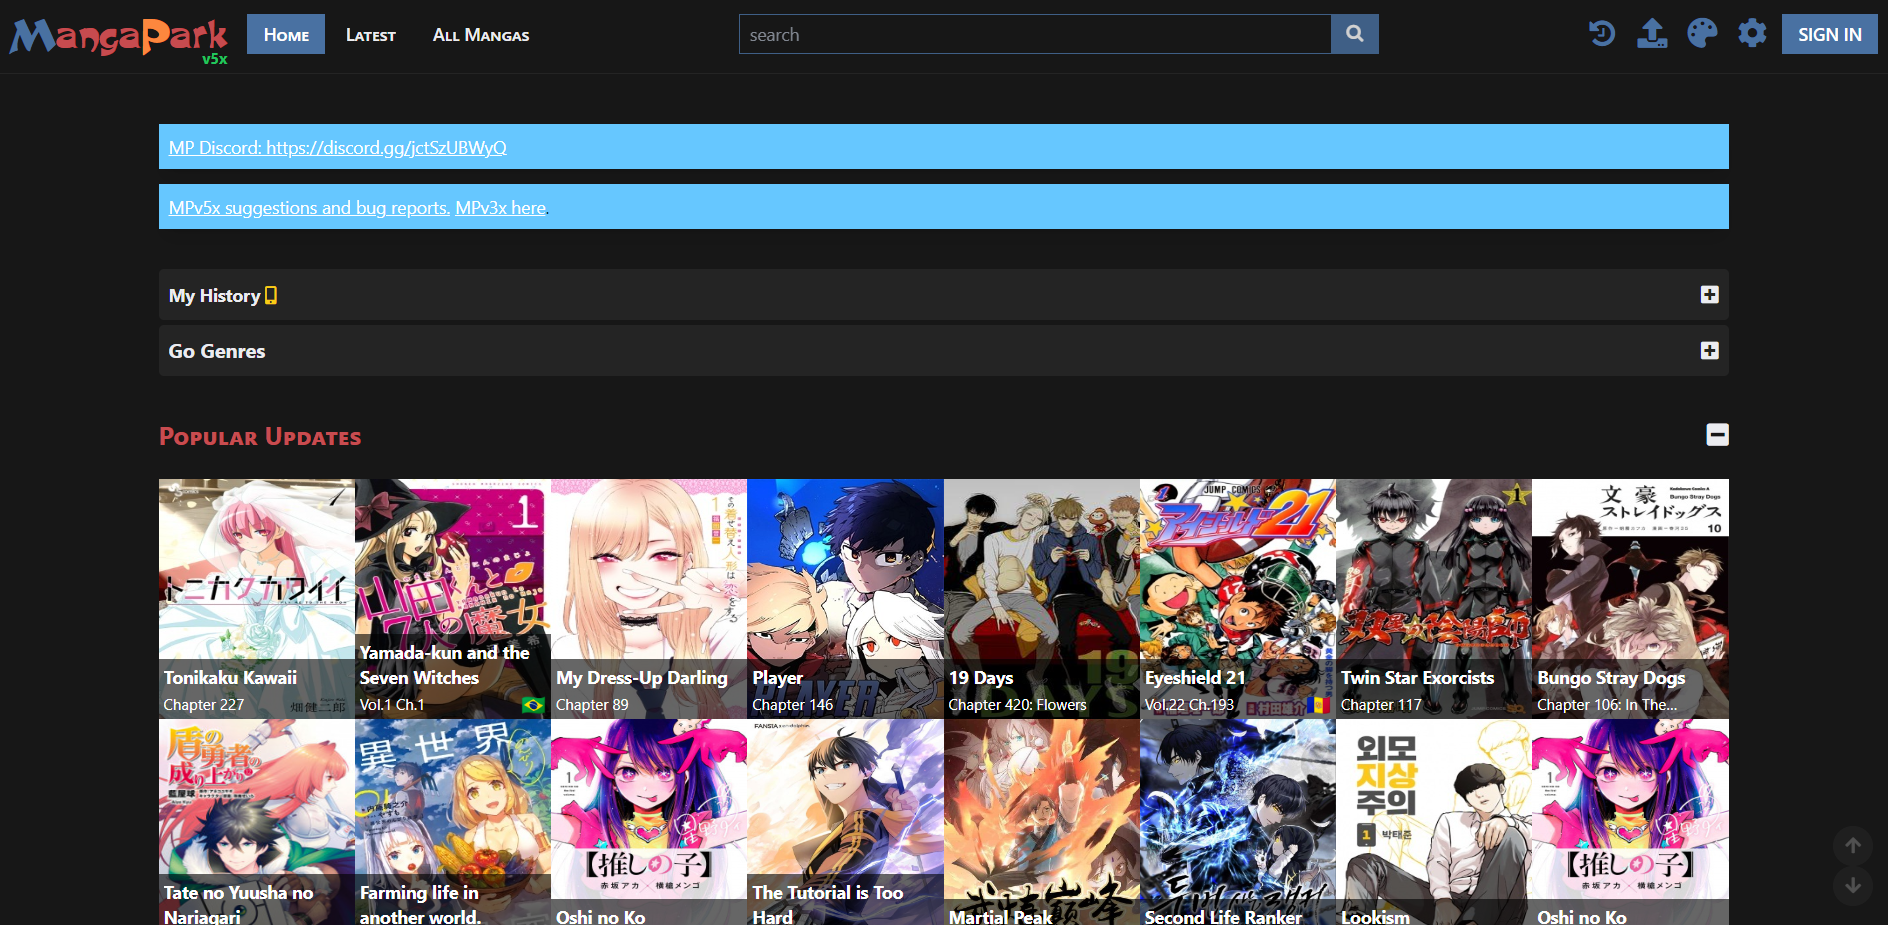
Task: Open Twin Star Exorcists title link
Action: click(1417, 677)
